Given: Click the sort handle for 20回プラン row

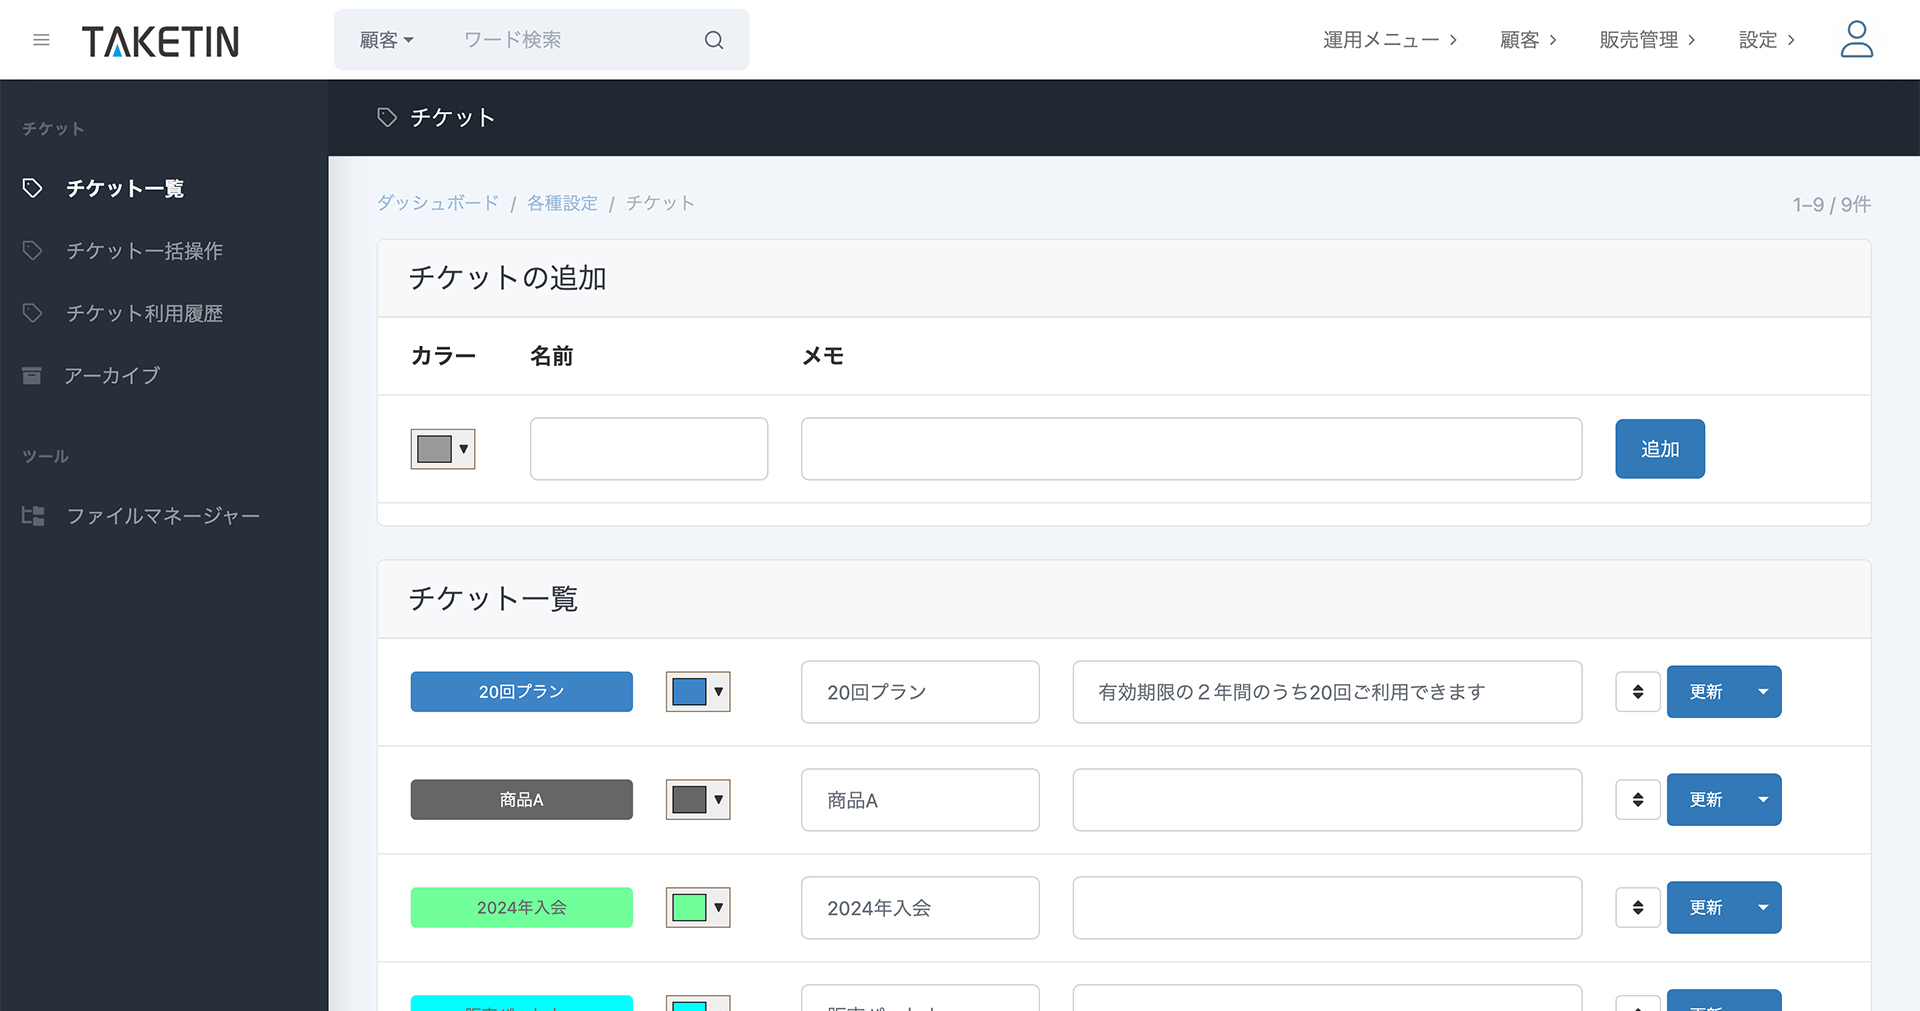Looking at the screenshot, I should tap(1638, 692).
